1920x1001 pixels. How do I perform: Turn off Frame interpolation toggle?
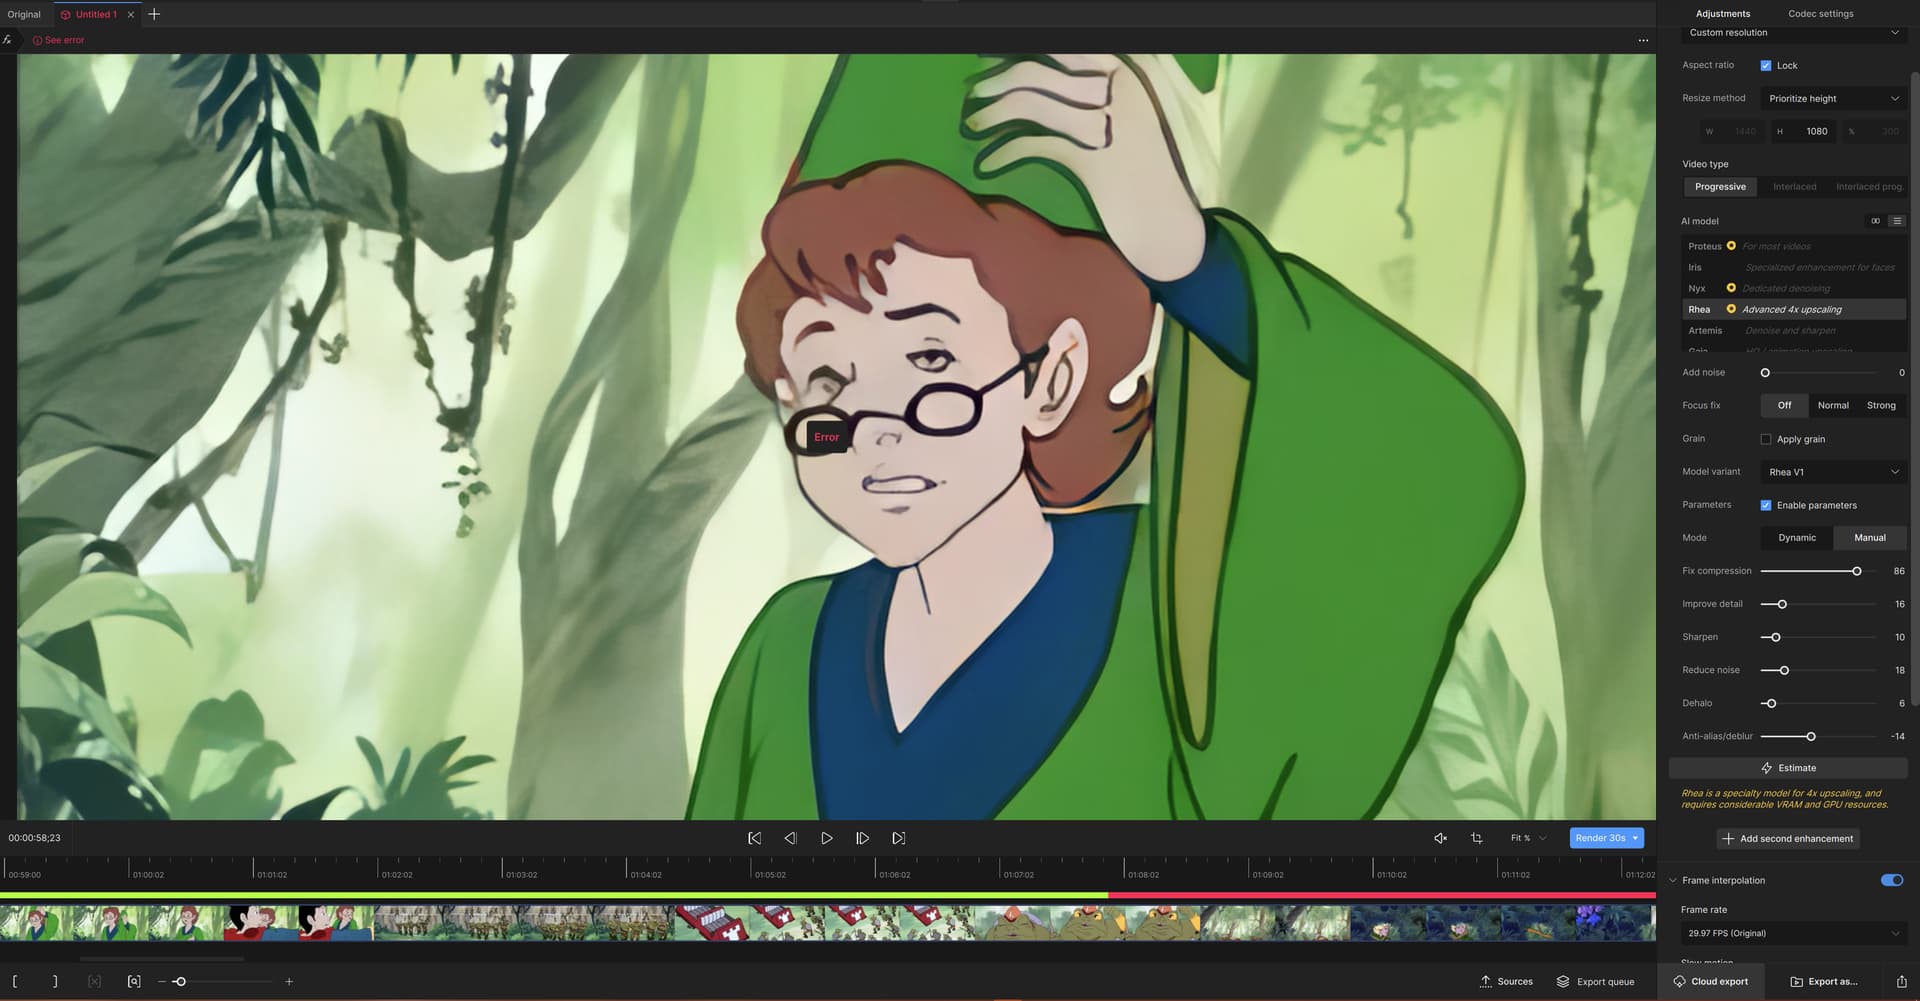click(1892, 880)
